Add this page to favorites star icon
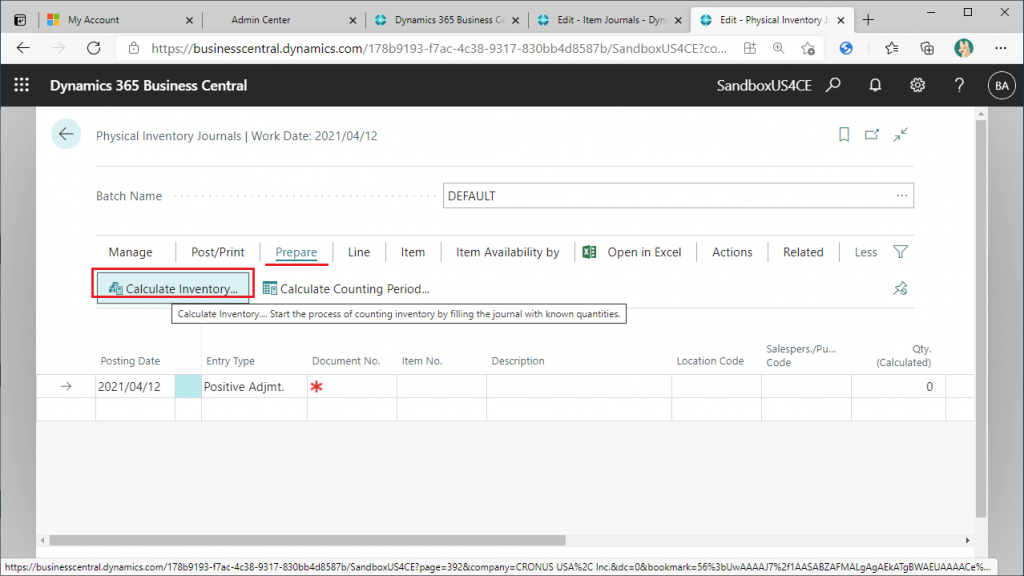1024x576 pixels. pos(808,48)
